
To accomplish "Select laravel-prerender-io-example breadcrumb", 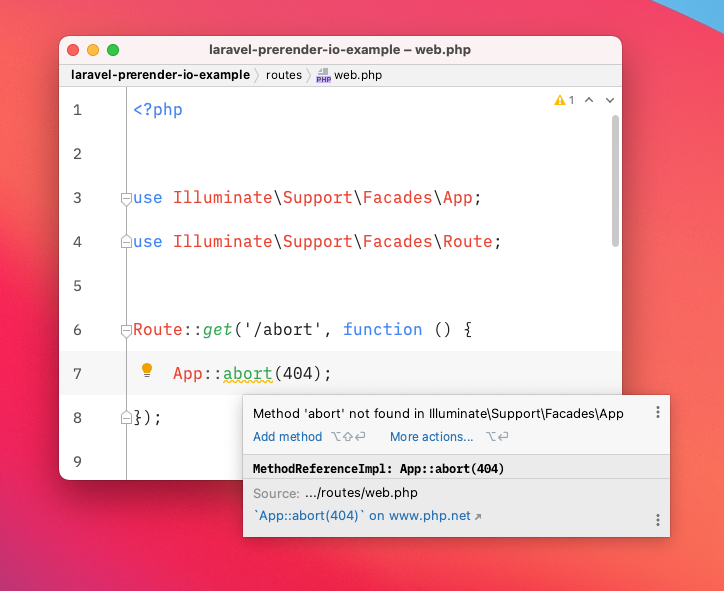I will click(160, 75).
